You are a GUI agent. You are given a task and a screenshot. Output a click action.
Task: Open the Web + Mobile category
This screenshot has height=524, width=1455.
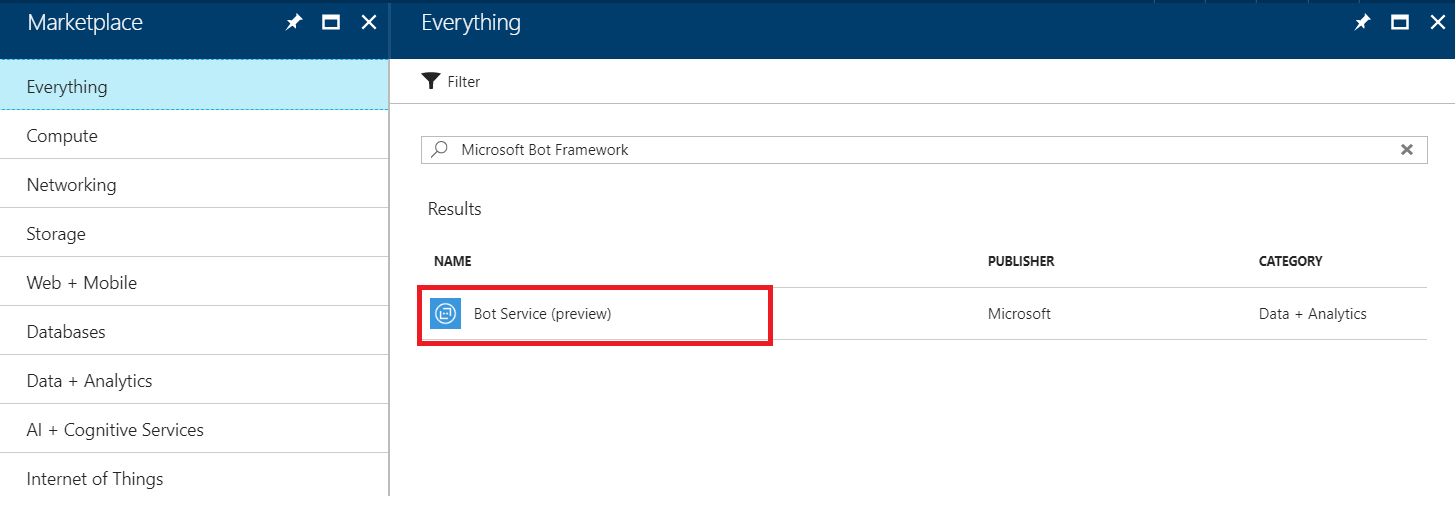pyautogui.click(x=194, y=282)
